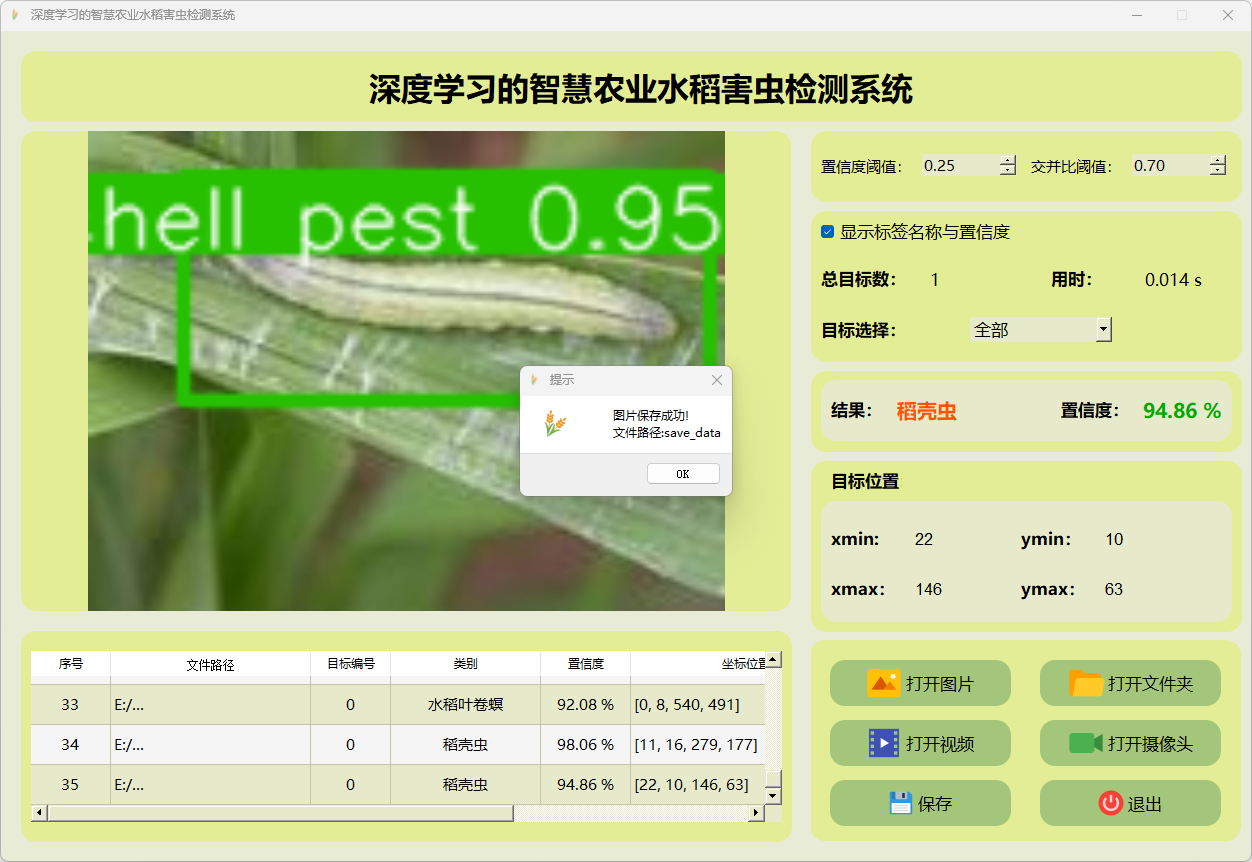Click the result label 稻壳虫 in red
Screen dimensions: 1252x862
click(x=926, y=411)
